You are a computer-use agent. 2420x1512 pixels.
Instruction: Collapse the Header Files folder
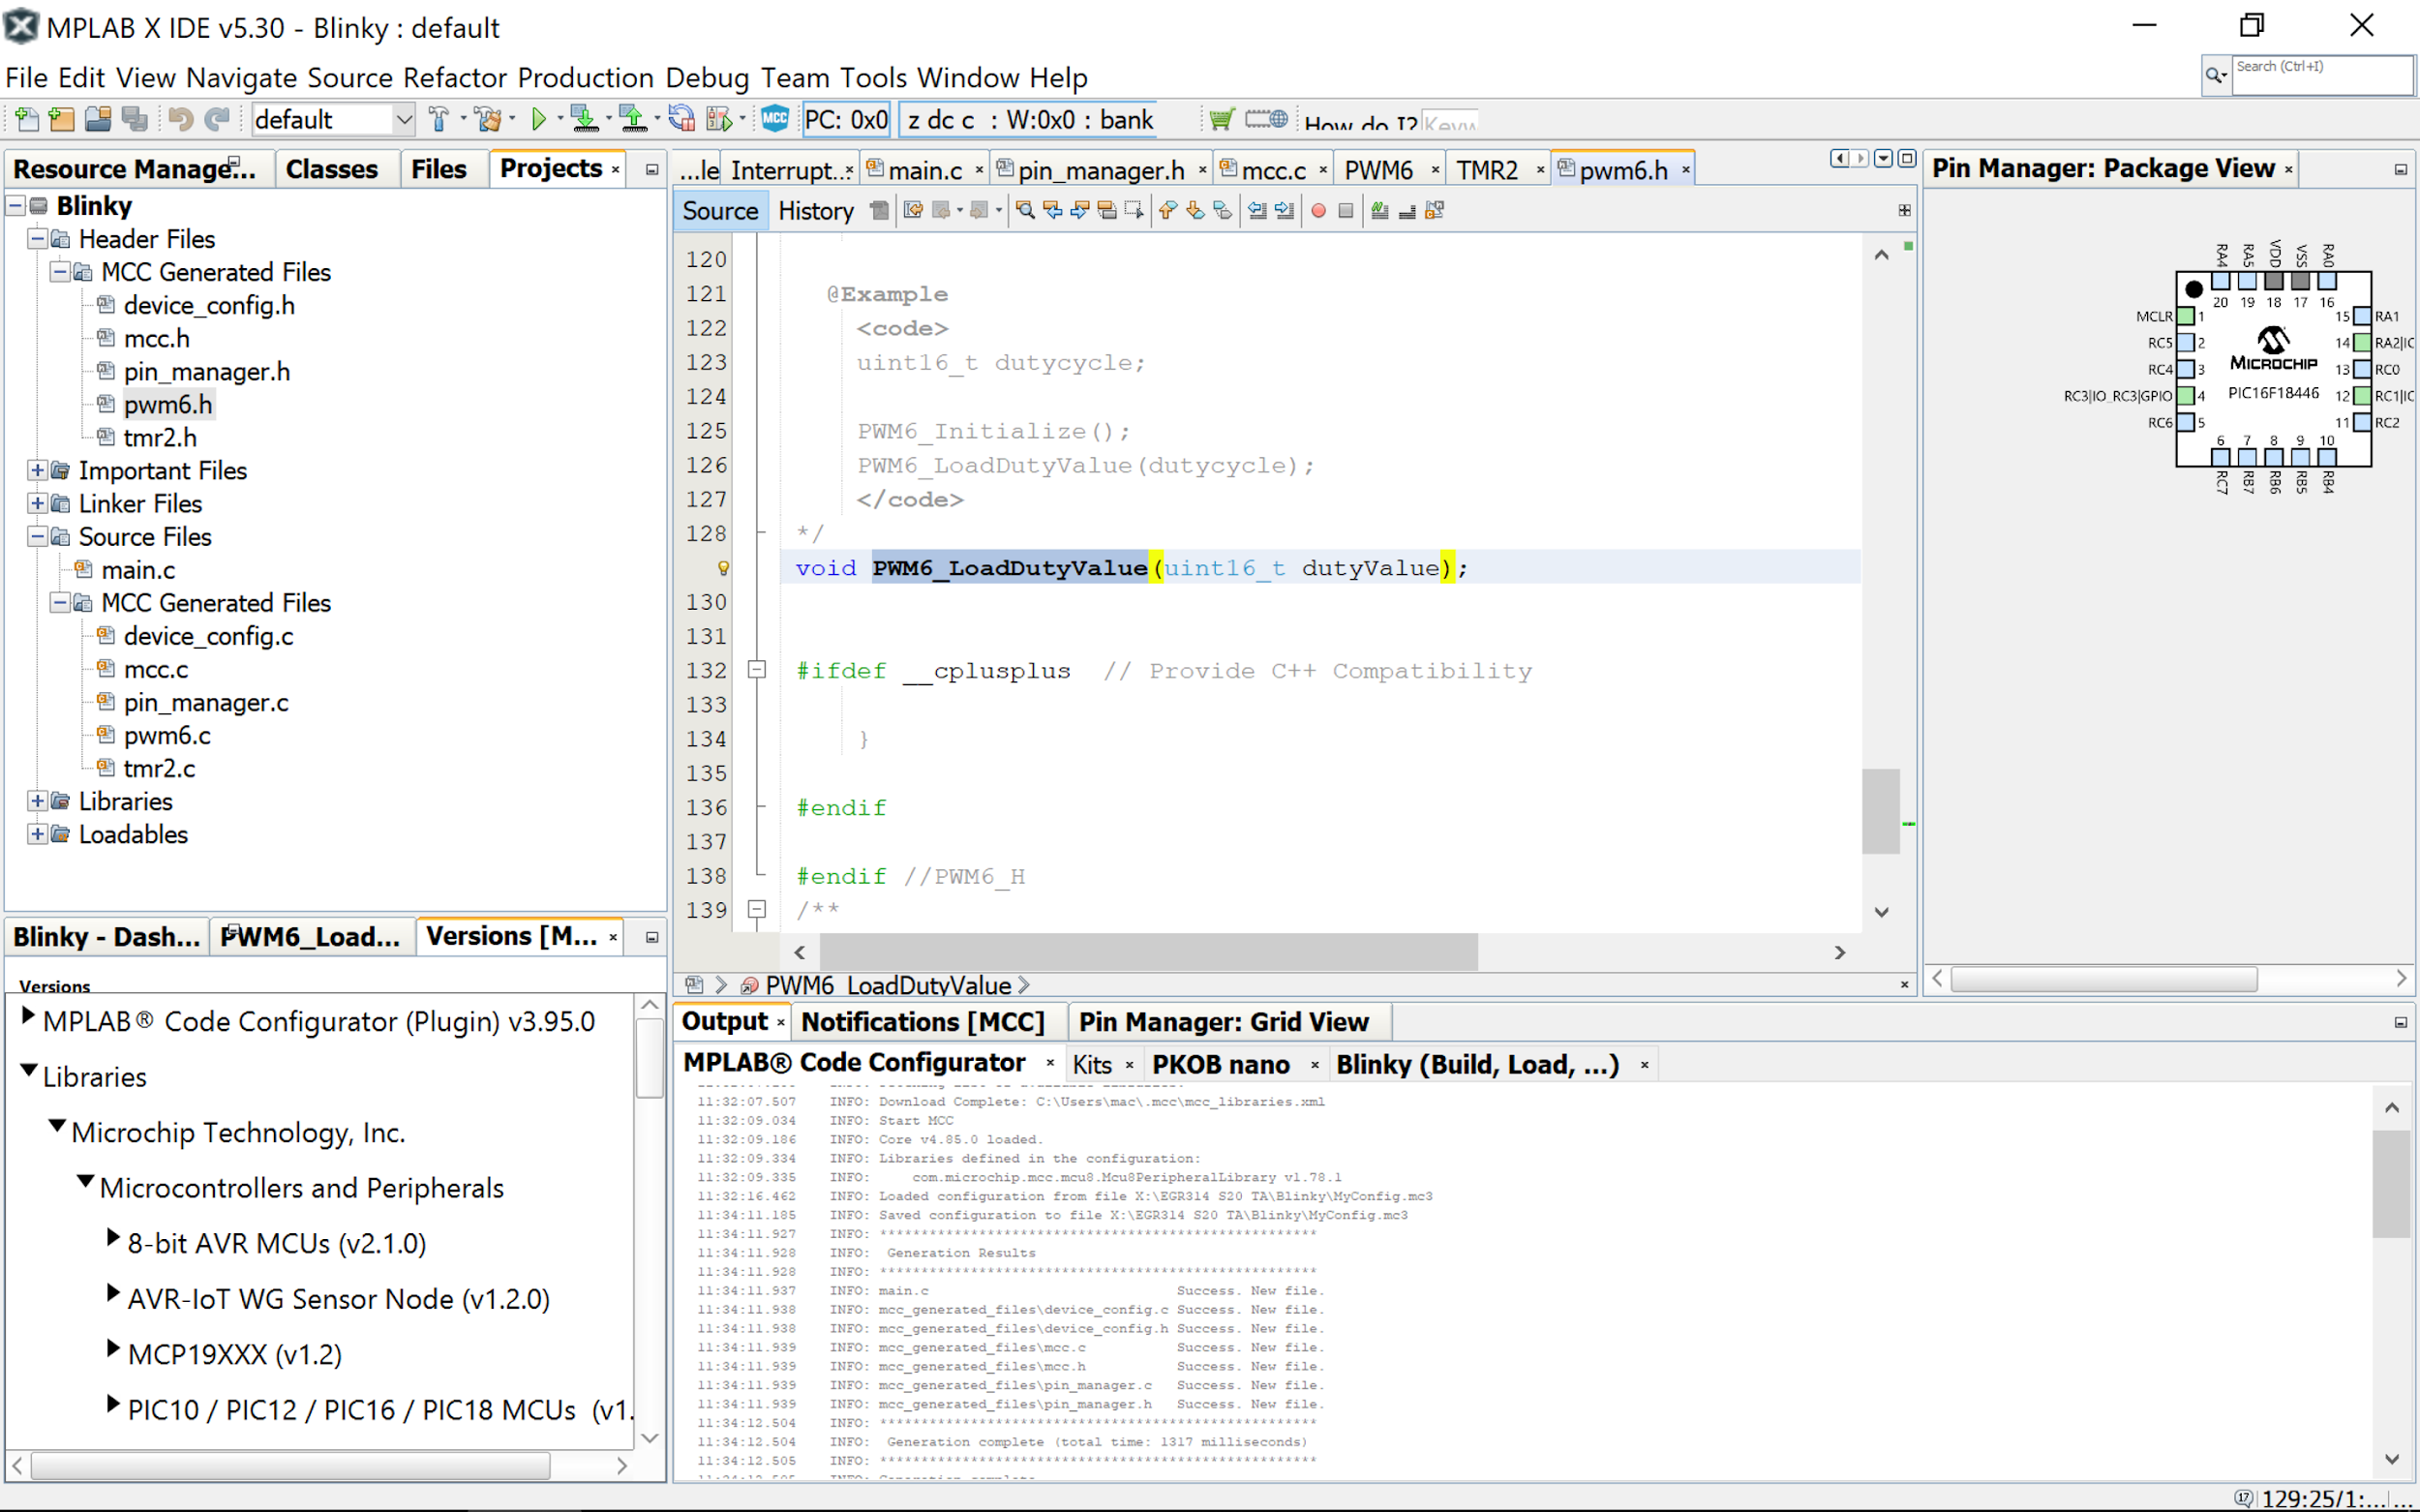pos(37,238)
